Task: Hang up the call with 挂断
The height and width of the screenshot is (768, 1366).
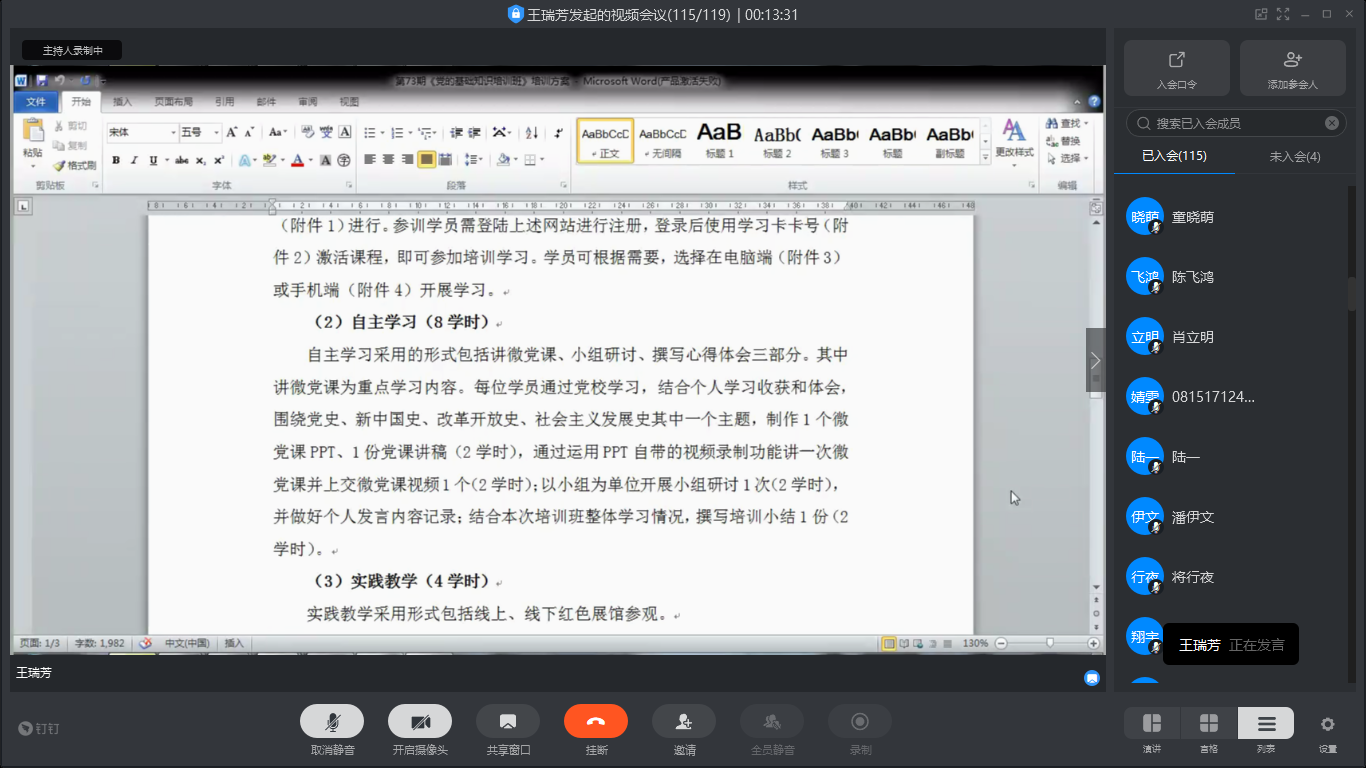Action: [596, 722]
